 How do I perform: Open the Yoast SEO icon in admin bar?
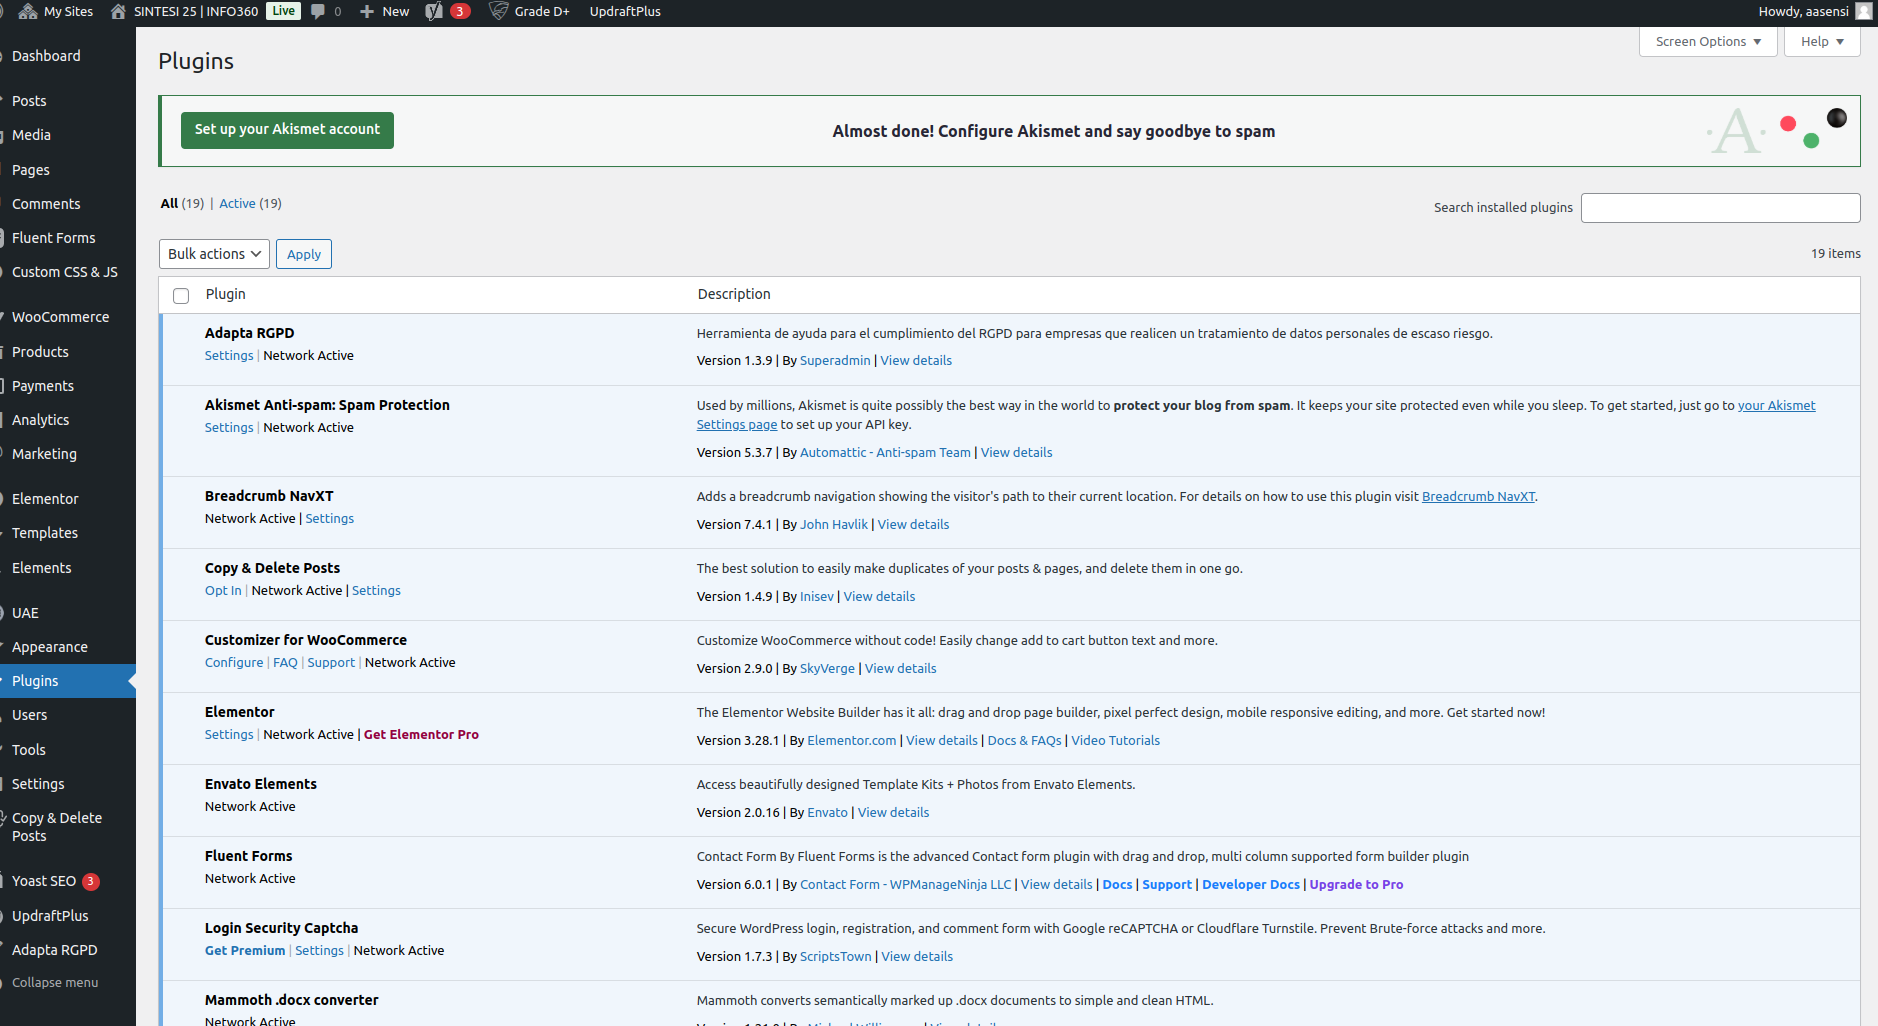click(x=434, y=12)
